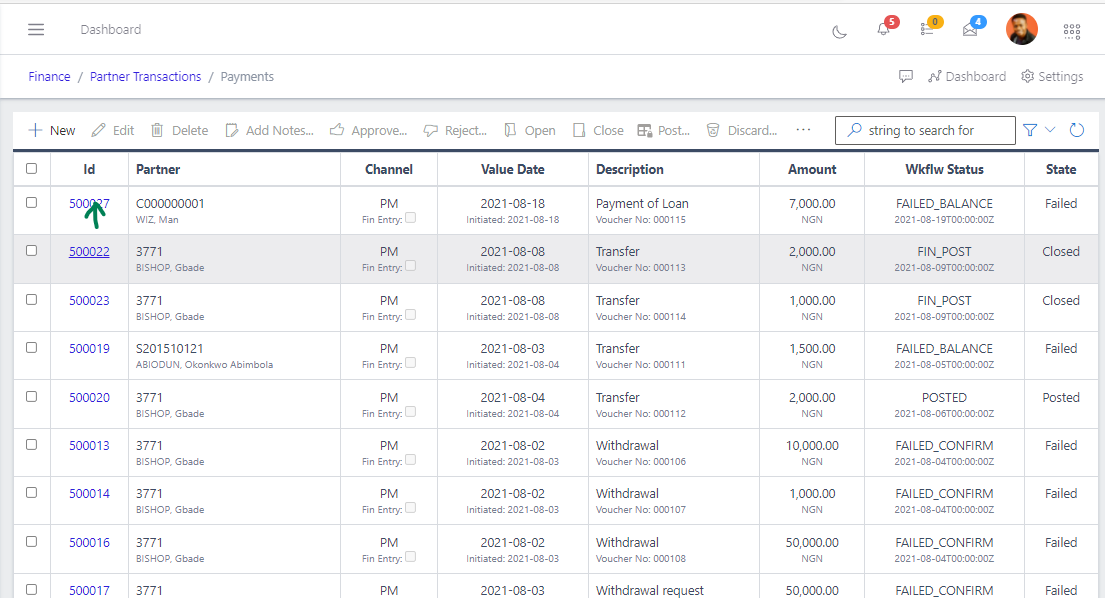Check messages with 4 unread mail
The height and width of the screenshot is (598, 1105).
tap(969, 29)
